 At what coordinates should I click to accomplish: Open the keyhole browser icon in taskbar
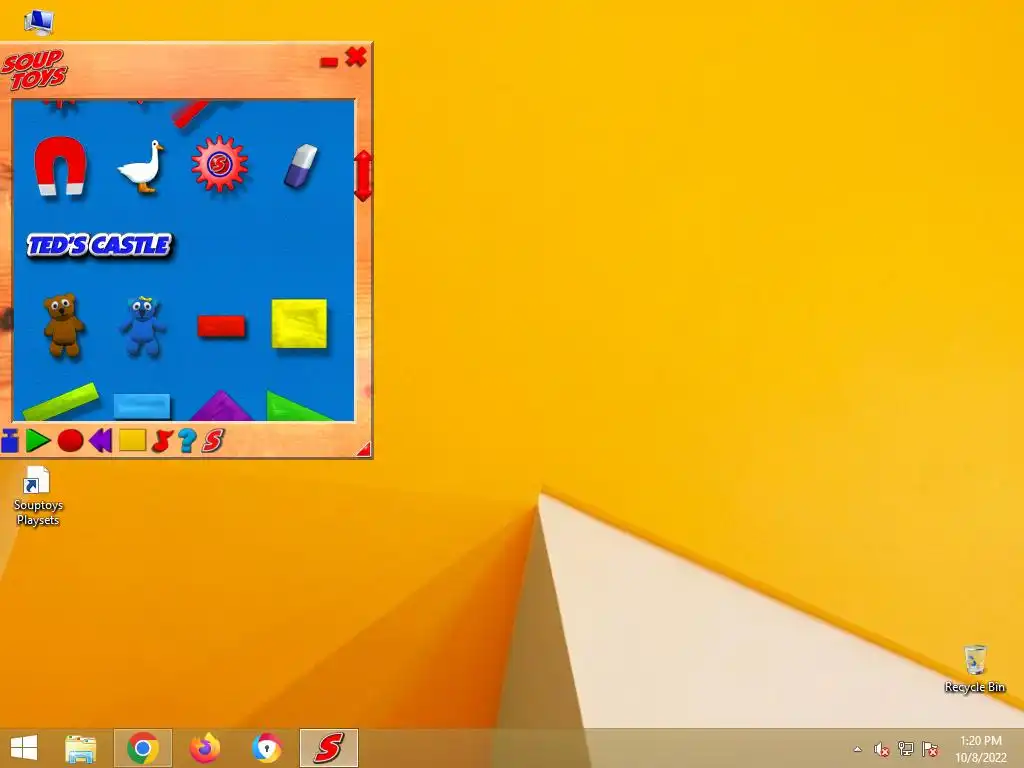click(x=267, y=748)
